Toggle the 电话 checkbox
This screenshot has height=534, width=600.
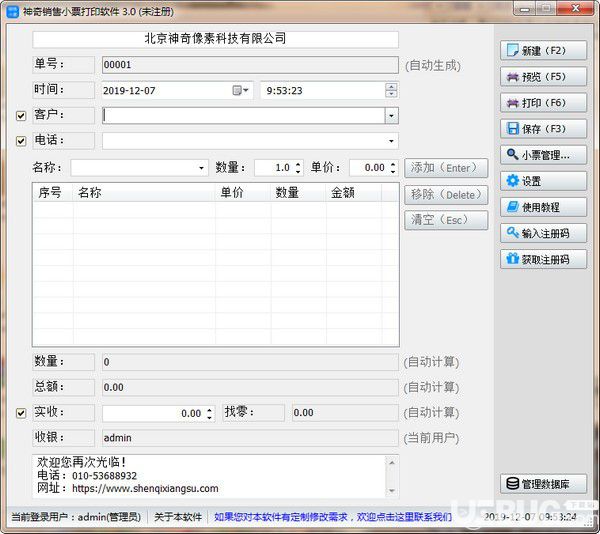pos(21,141)
